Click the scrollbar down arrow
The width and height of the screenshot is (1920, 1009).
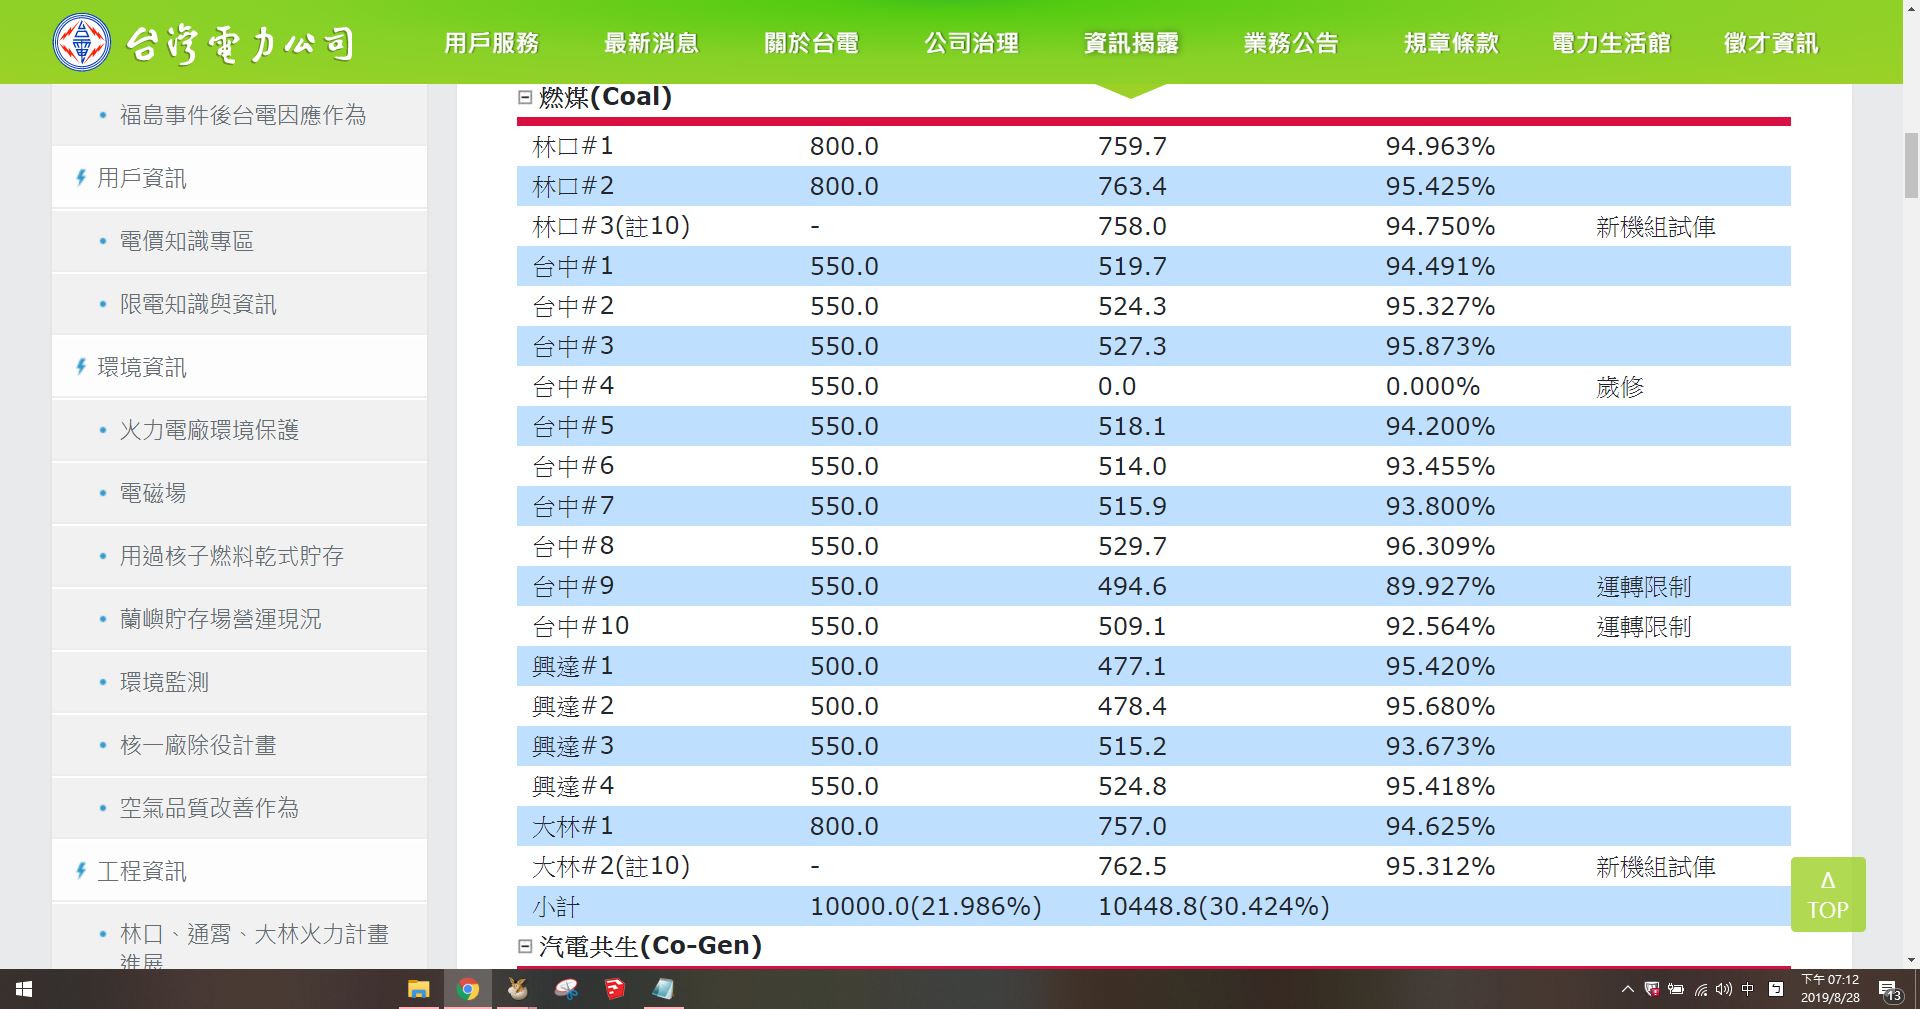(x=1911, y=960)
